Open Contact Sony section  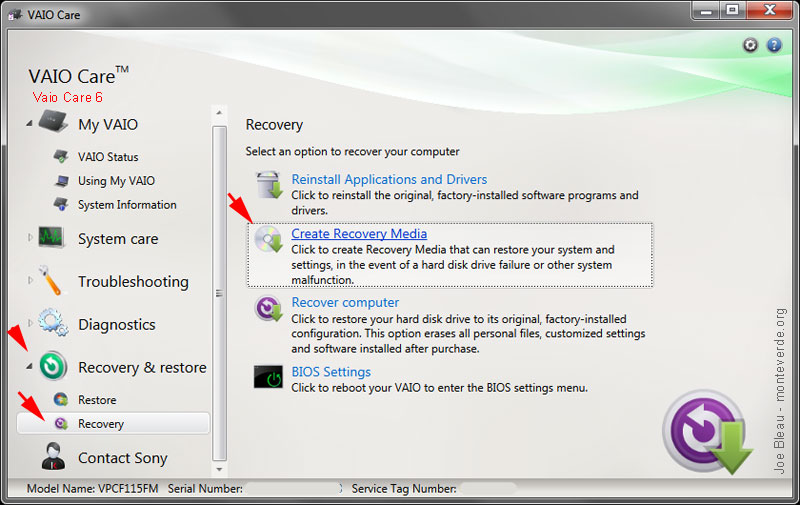pos(122,458)
